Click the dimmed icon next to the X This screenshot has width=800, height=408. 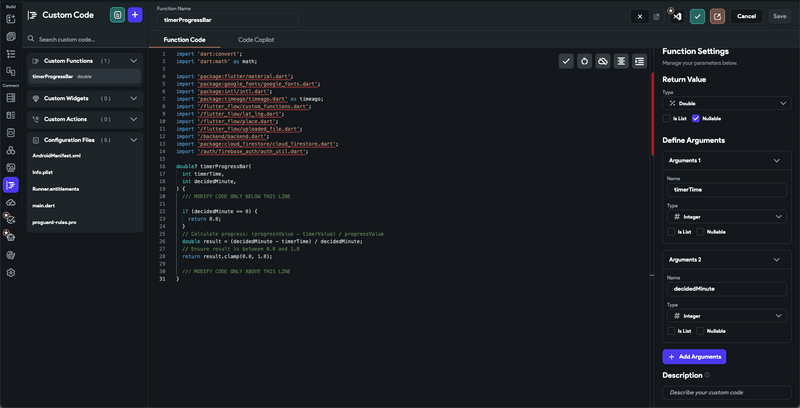click(x=657, y=16)
